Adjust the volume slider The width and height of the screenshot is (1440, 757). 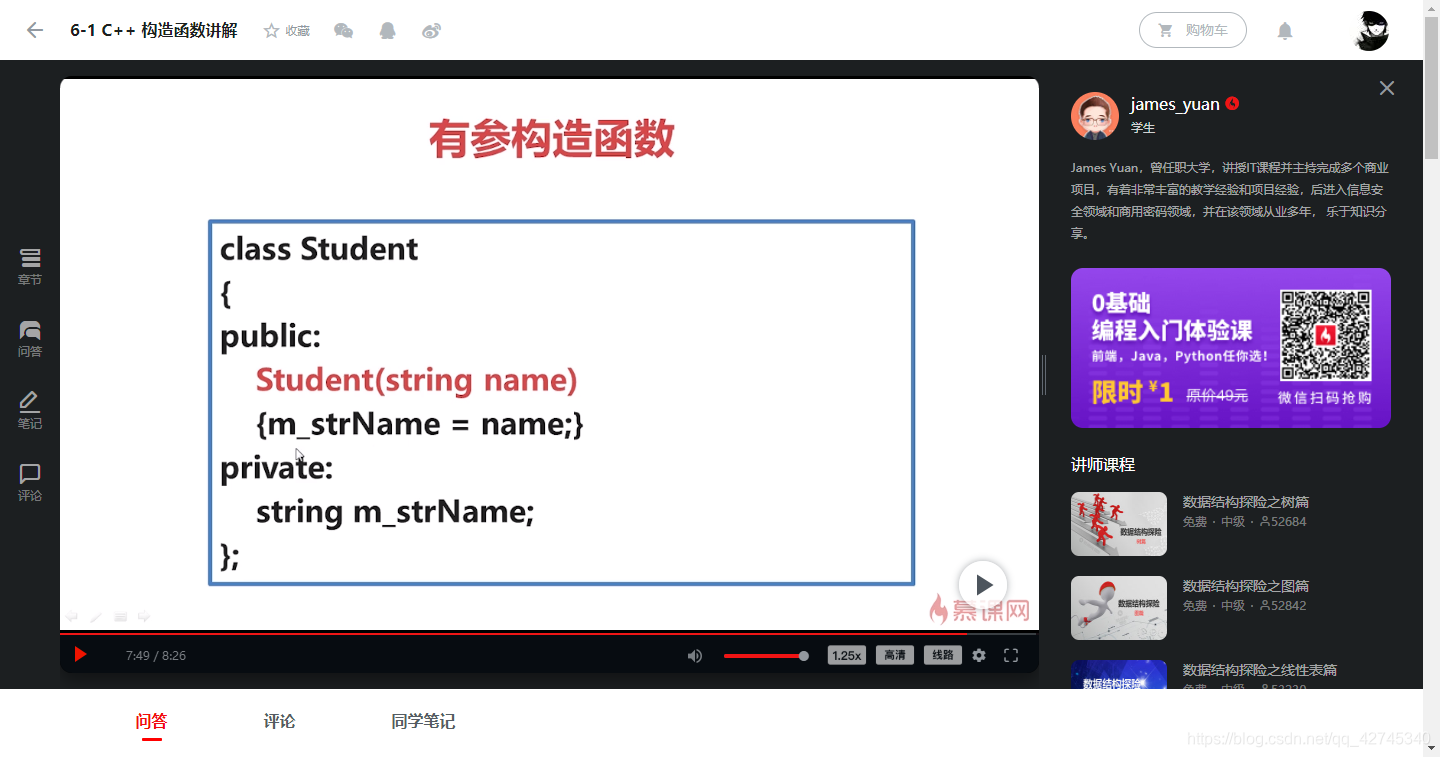pos(766,656)
